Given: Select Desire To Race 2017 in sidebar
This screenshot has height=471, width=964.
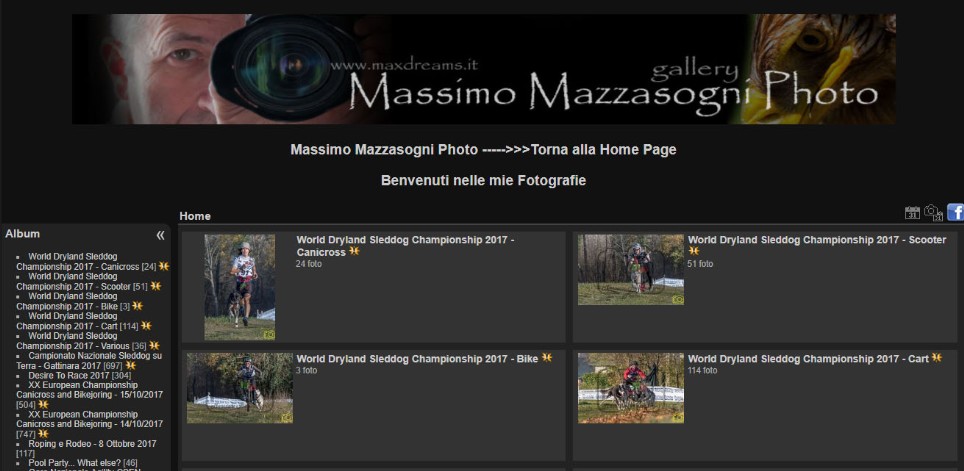Looking at the screenshot, I should [x=69, y=375].
